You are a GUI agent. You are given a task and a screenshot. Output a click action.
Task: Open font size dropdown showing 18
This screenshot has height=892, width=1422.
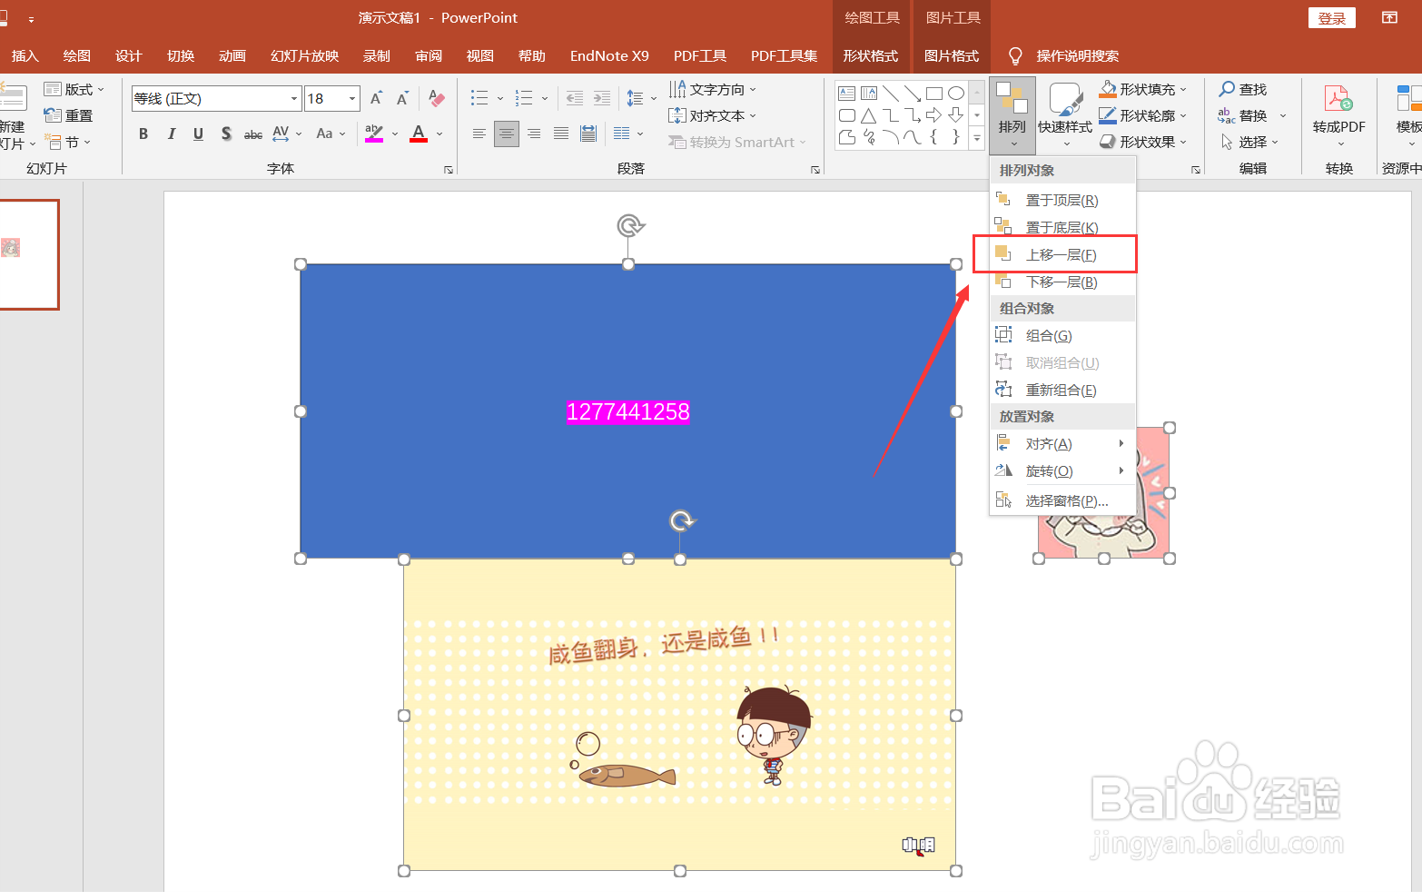click(352, 98)
